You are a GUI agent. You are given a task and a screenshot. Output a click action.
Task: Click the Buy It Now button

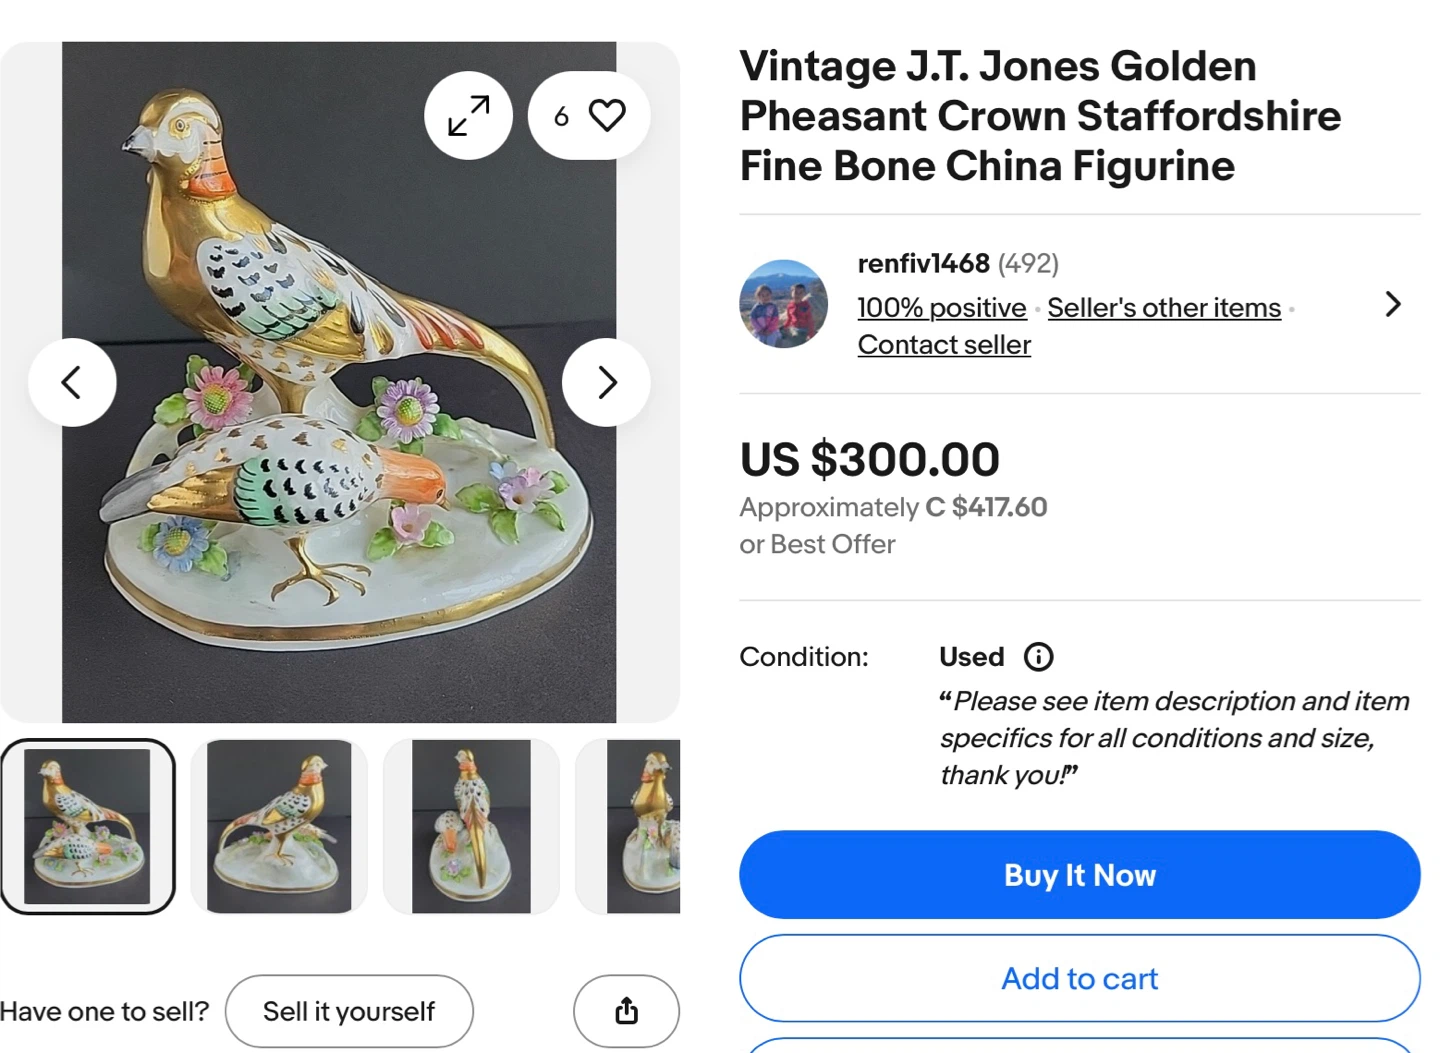click(1079, 875)
